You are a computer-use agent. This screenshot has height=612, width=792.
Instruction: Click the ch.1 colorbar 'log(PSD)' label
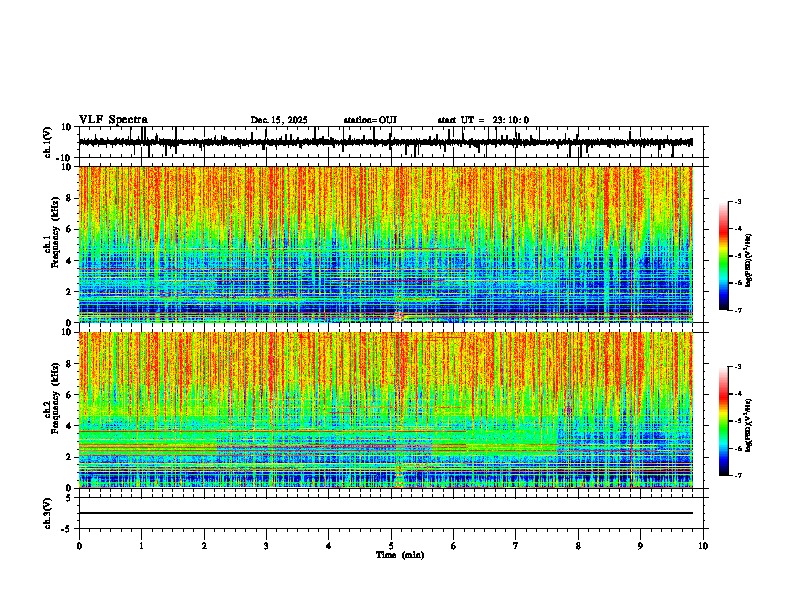pos(749,261)
